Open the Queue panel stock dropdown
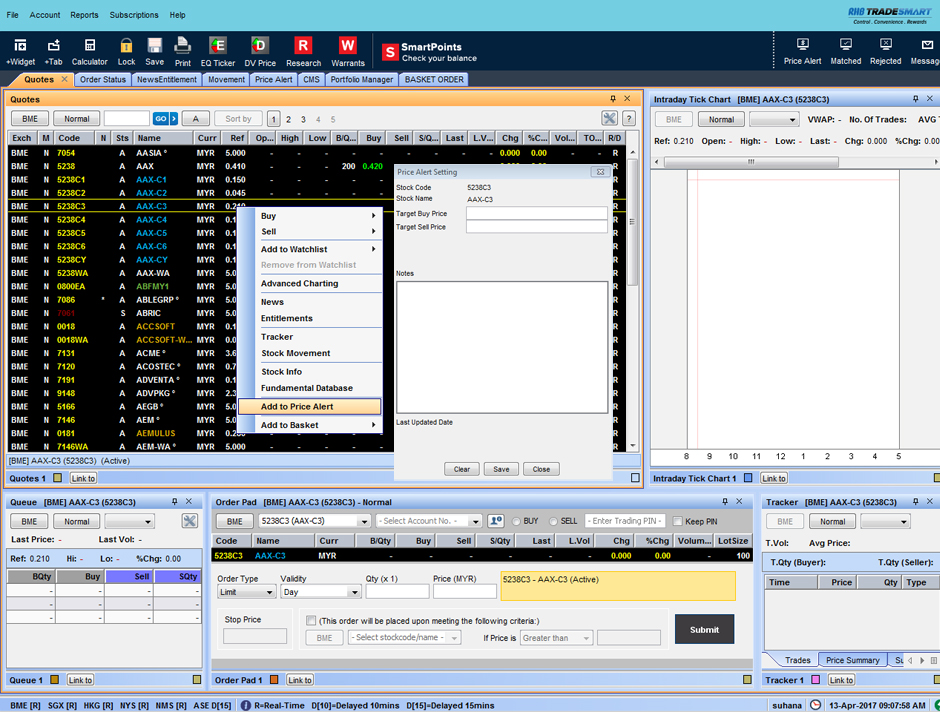Image resolution: width=940 pixels, height=712 pixels. (x=129, y=521)
